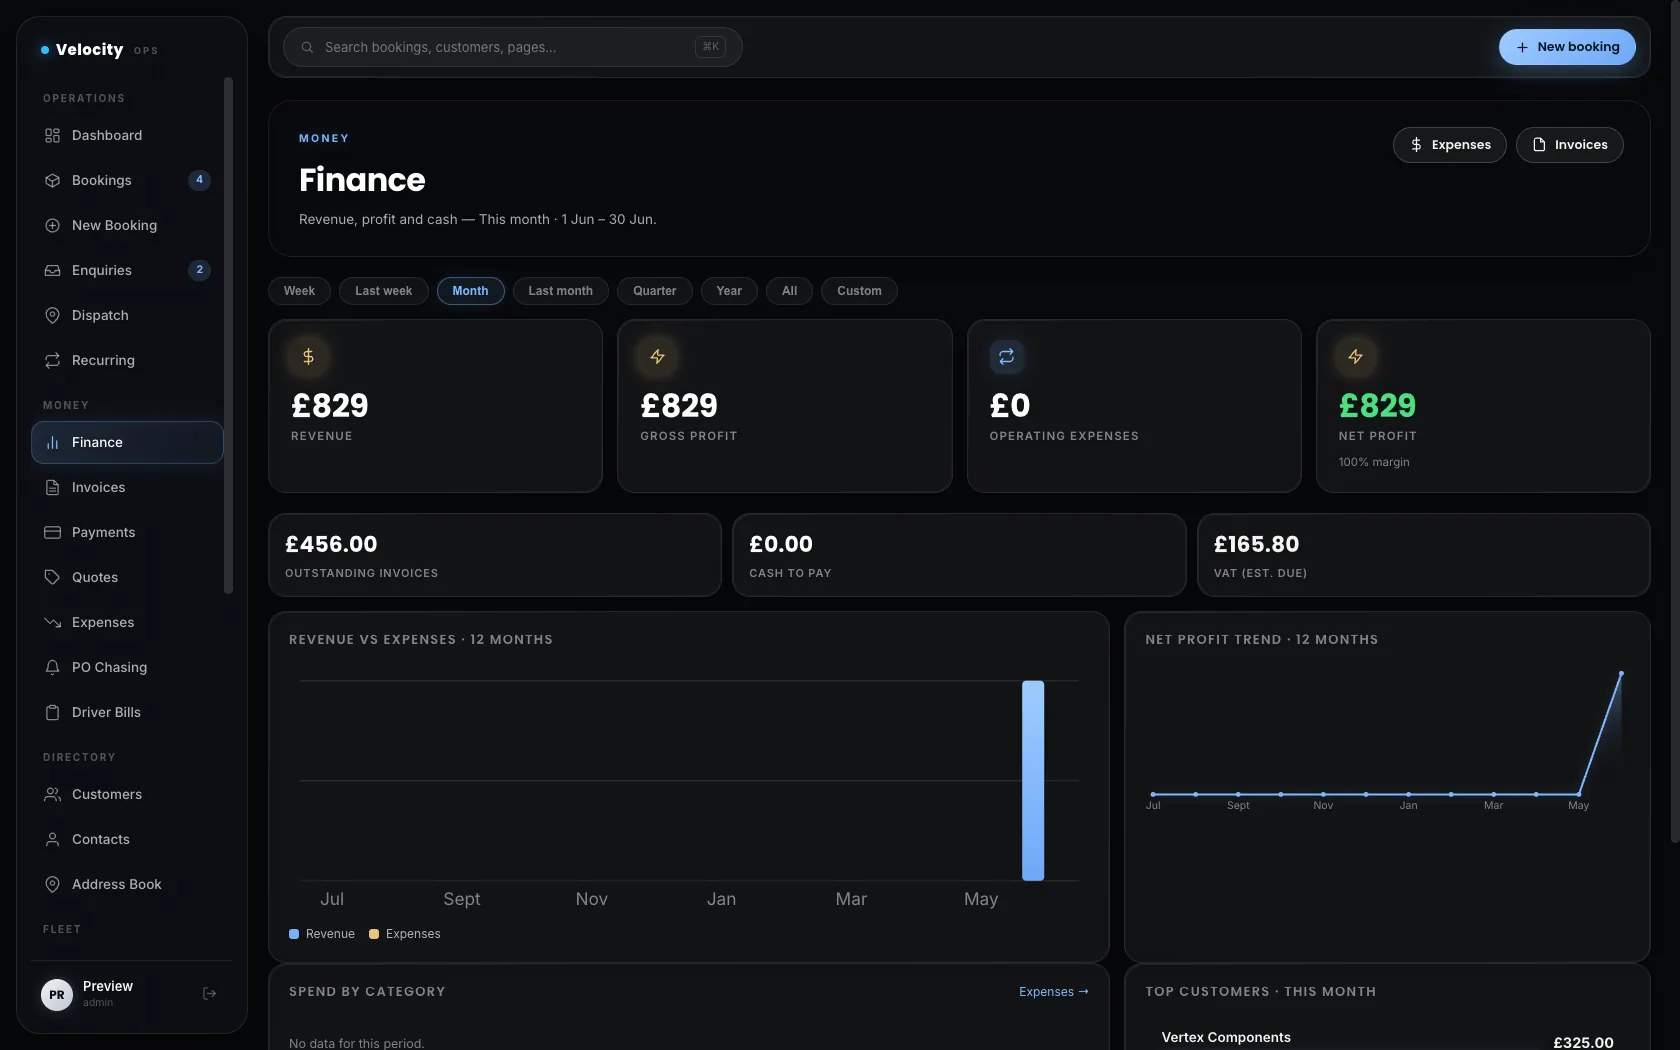Click the blue Revenue legend swatch
The image size is (1680, 1050).
point(294,934)
